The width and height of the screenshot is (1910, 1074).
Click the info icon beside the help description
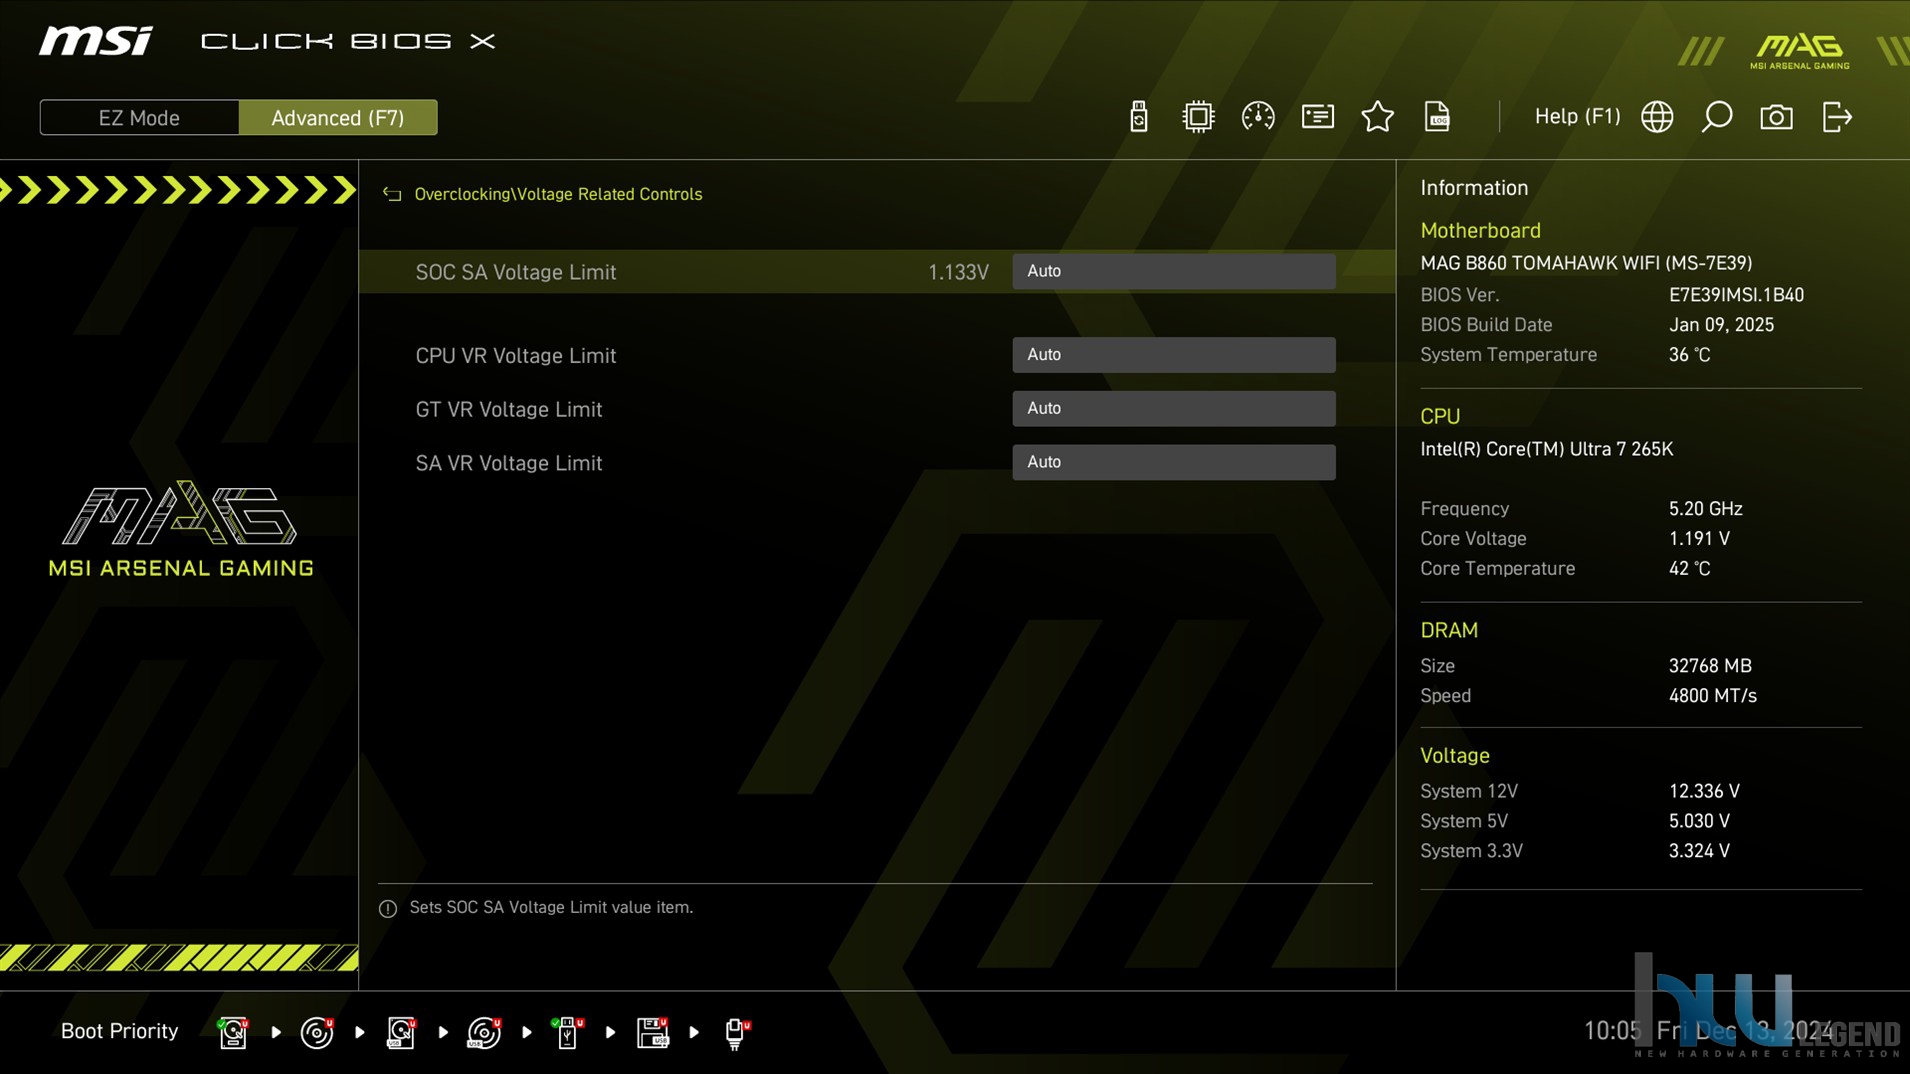click(x=388, y=908)
